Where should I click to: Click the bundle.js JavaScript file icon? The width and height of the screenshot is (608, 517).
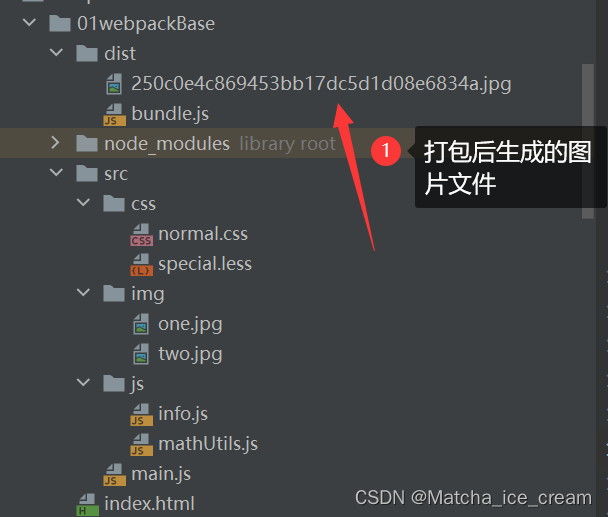114,114
